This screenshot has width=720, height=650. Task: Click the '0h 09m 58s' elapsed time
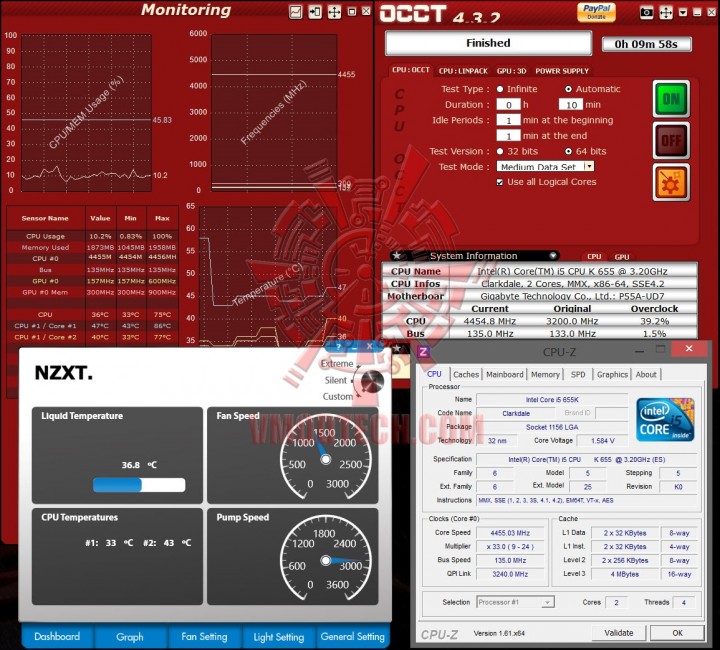646,44
